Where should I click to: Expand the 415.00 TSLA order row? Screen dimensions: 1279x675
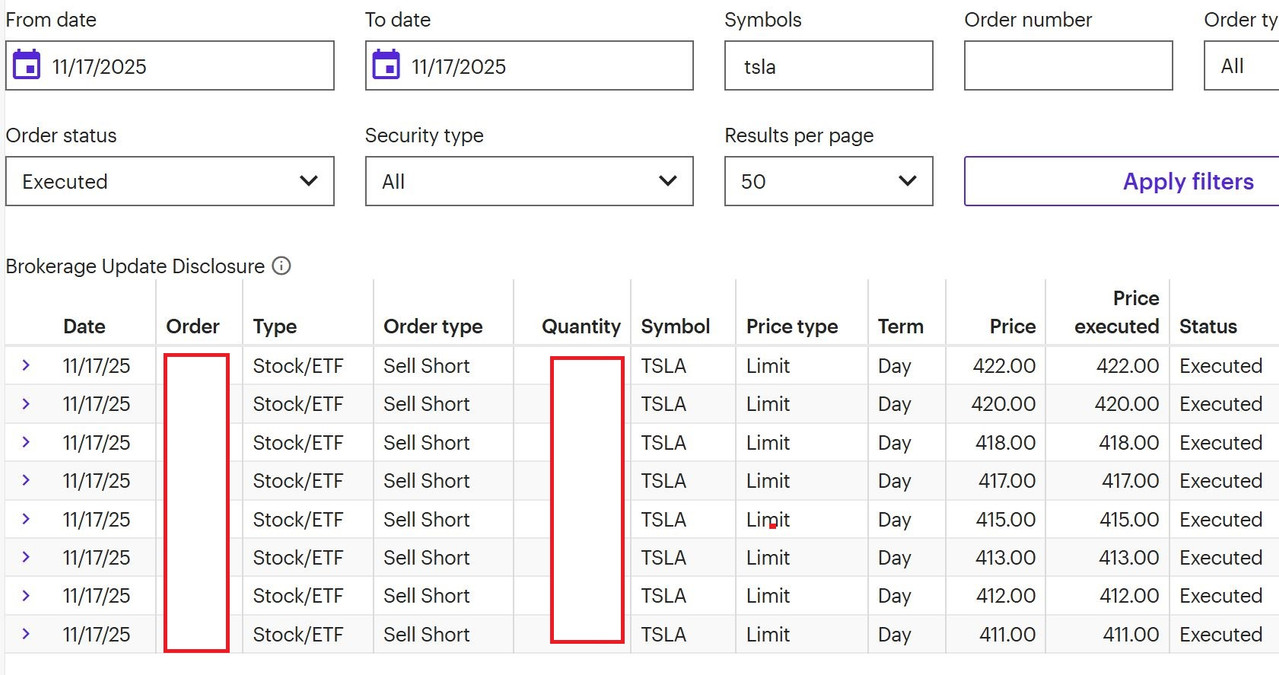(26, 519)
